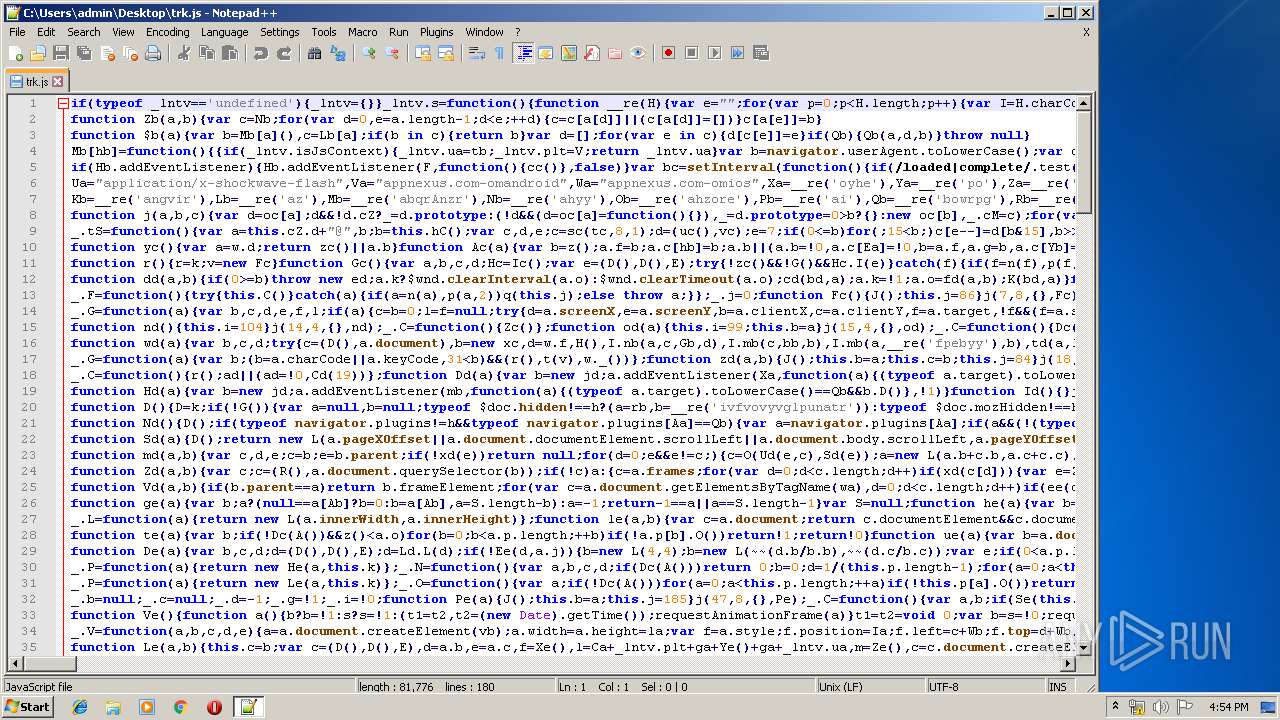Open a file via the toolbar folder icon
The width and height of the screenshot is (1280, 720).
coord(38,53)
